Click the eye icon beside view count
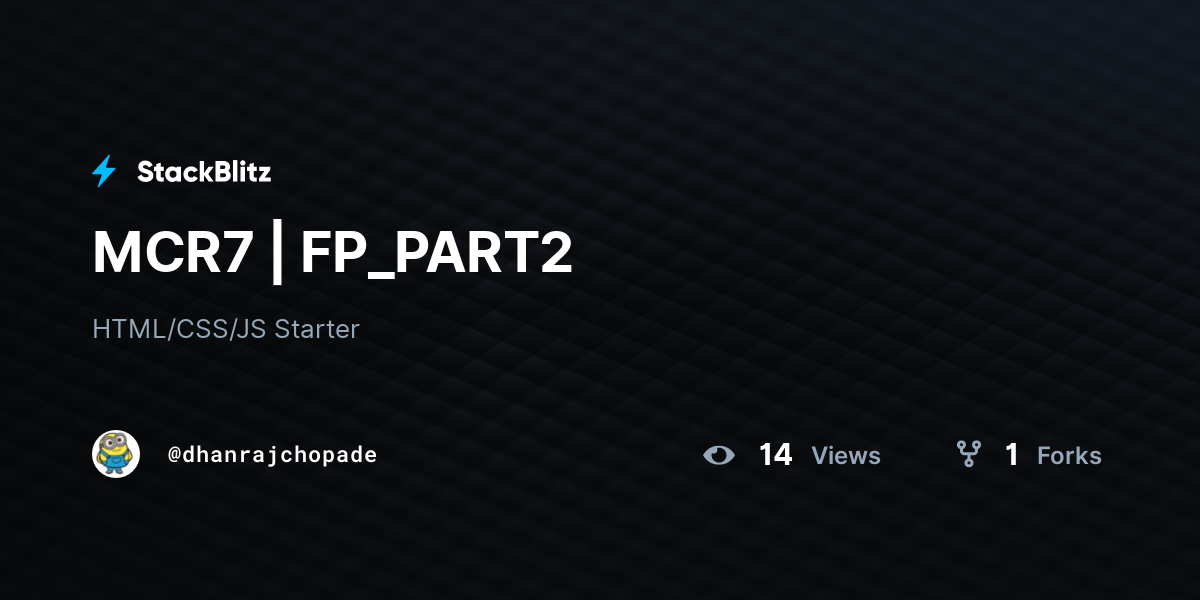This screenshot has height=600, width=1200. [718, 455]
